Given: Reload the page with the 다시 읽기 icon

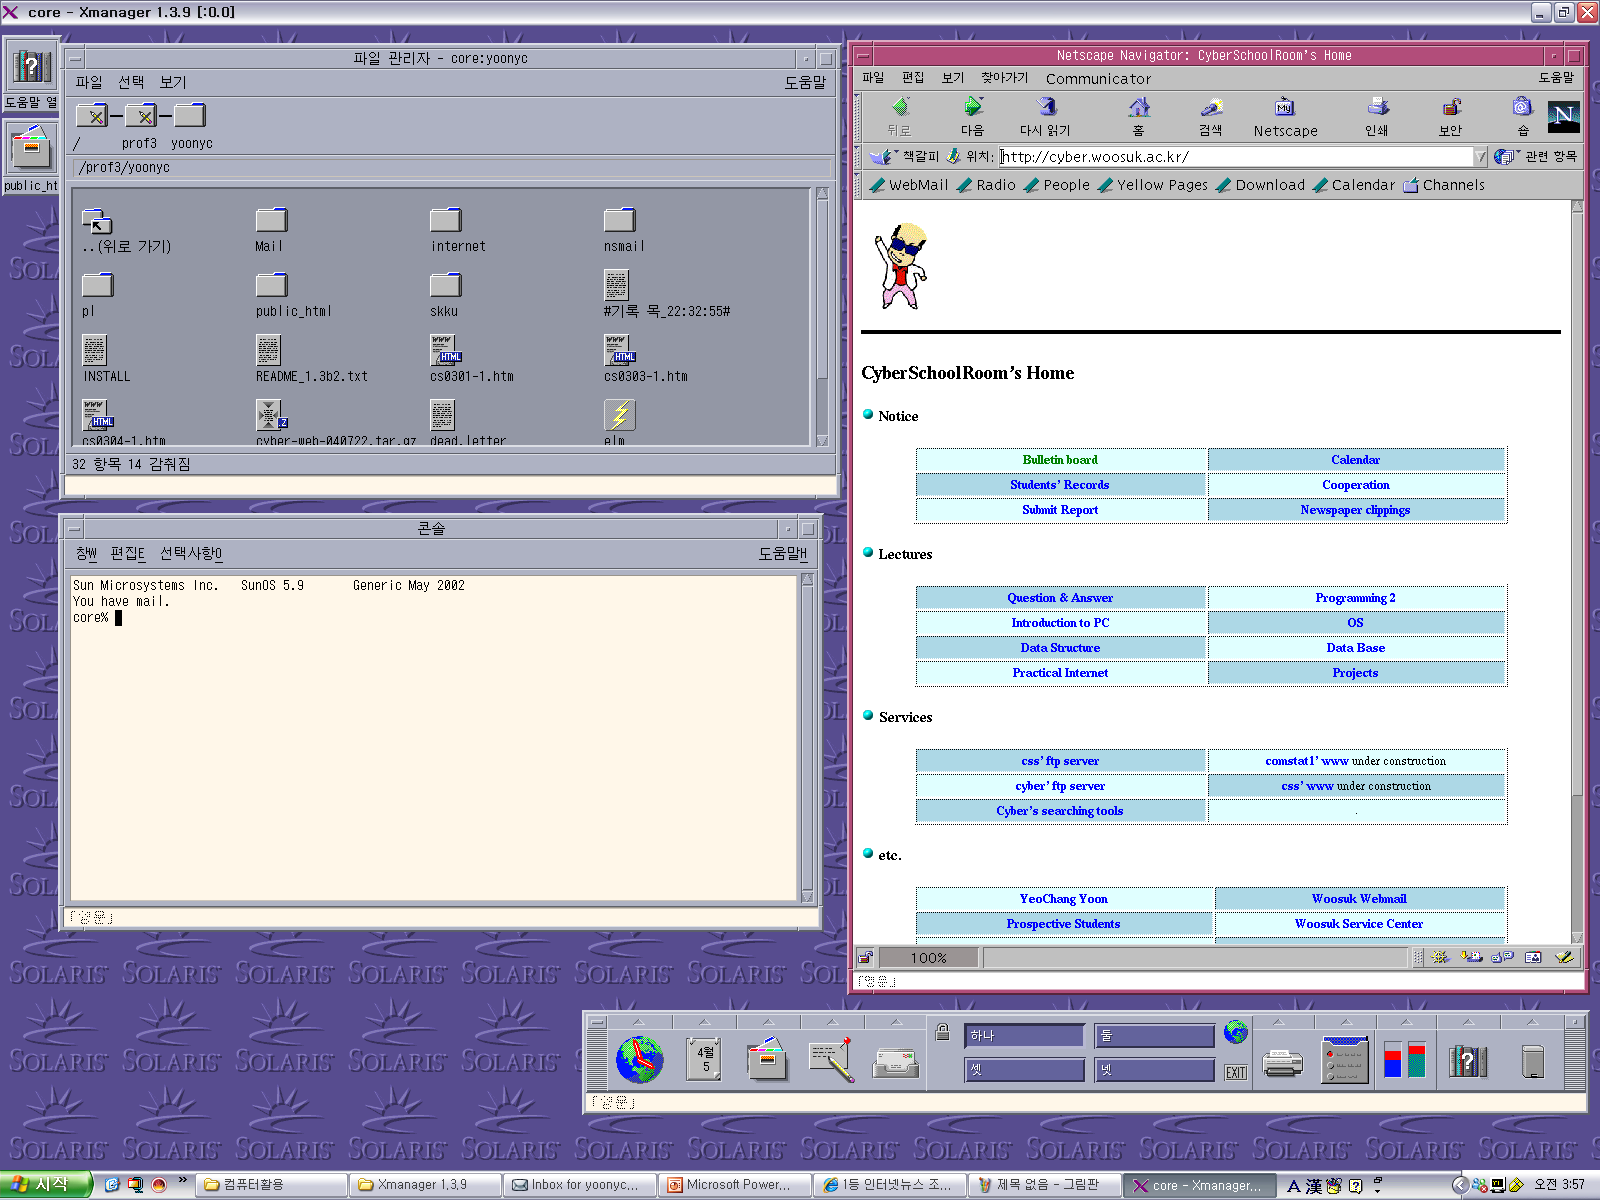Looking at the screenshot, I should pos(1046,108).
